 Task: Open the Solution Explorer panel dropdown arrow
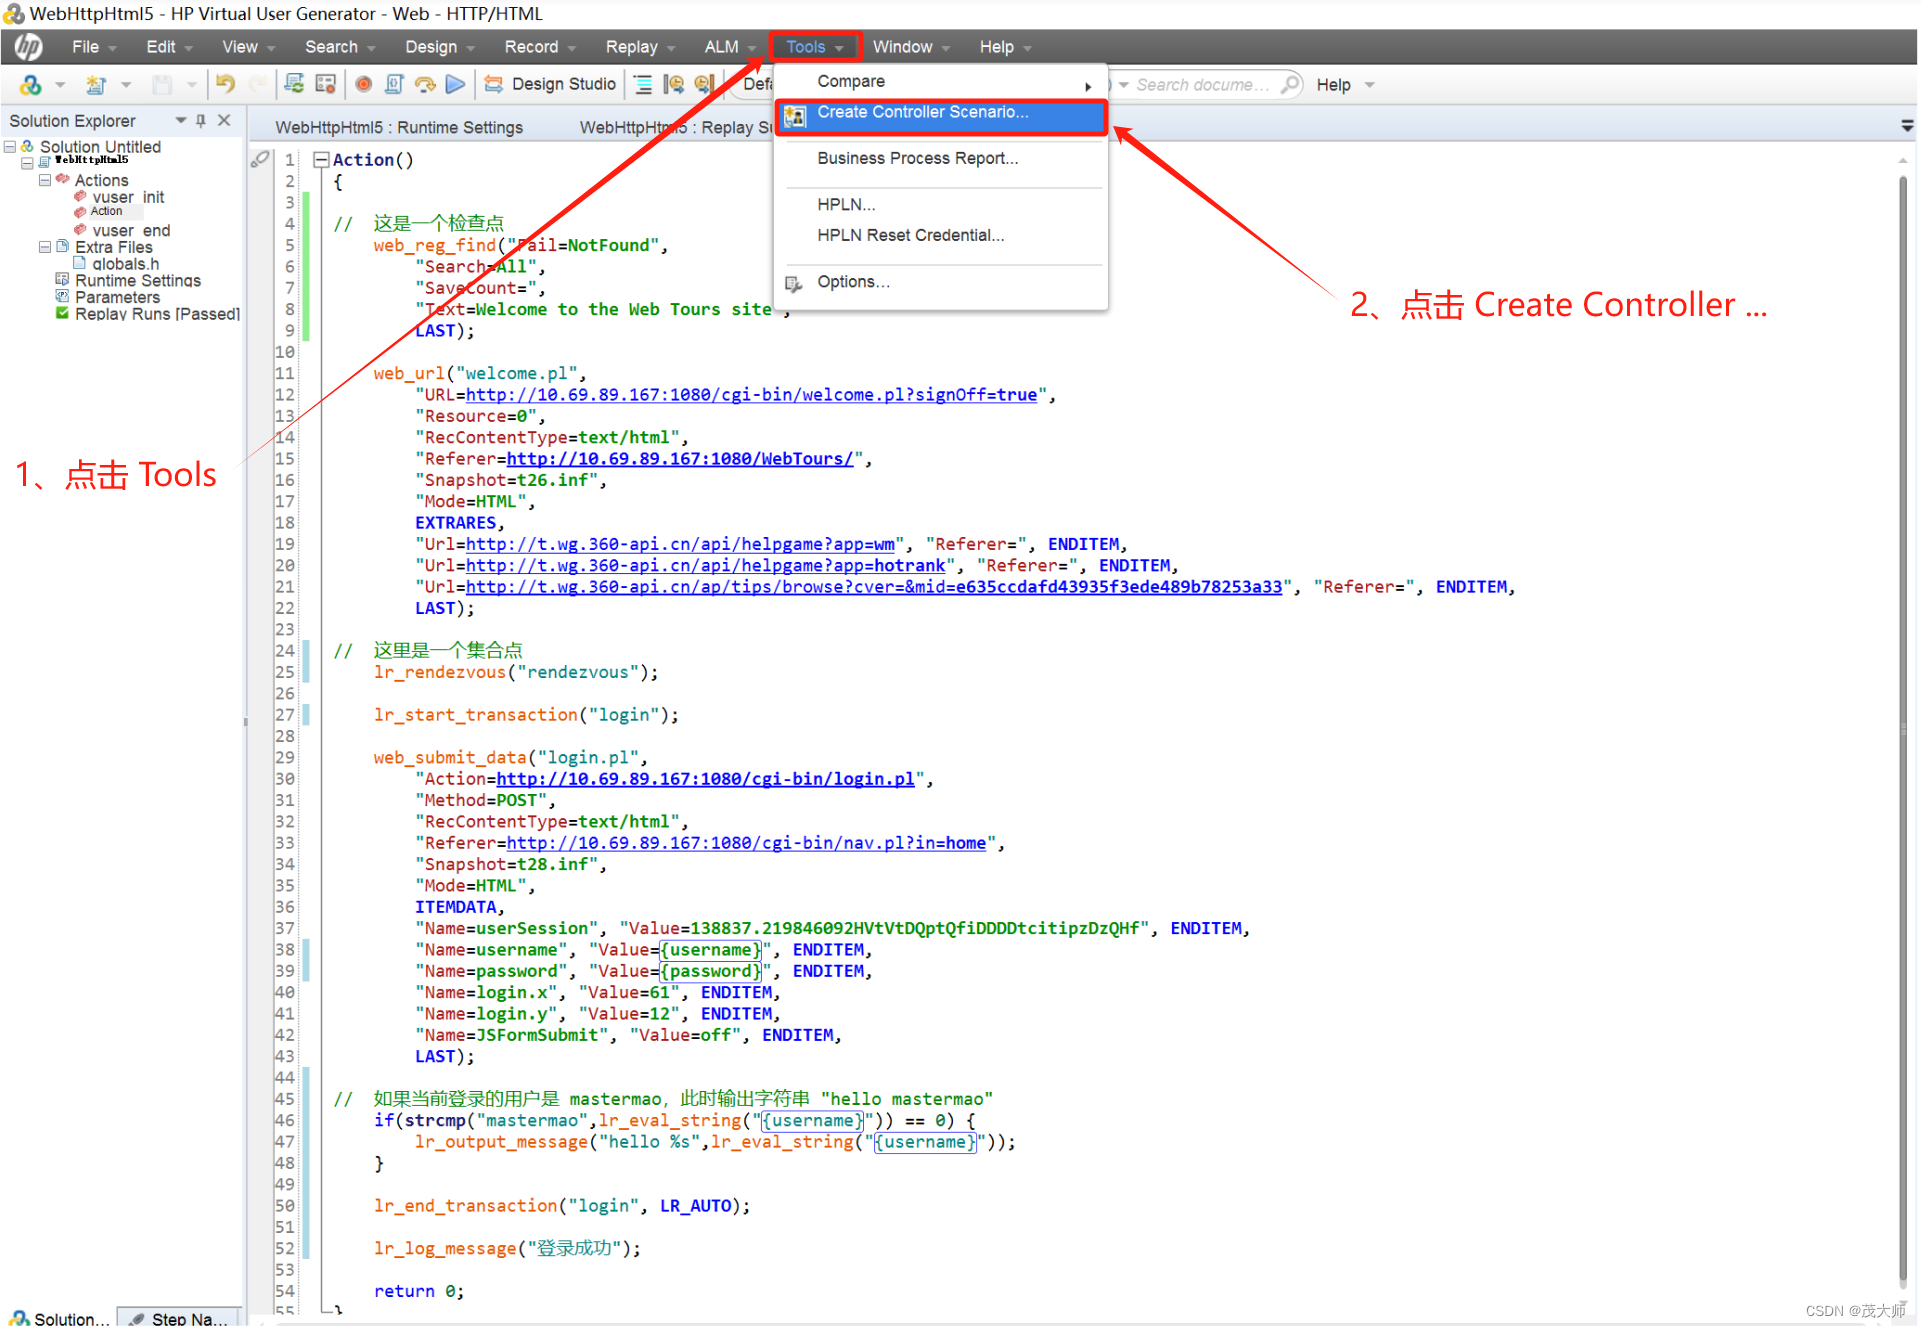point(180,120)
